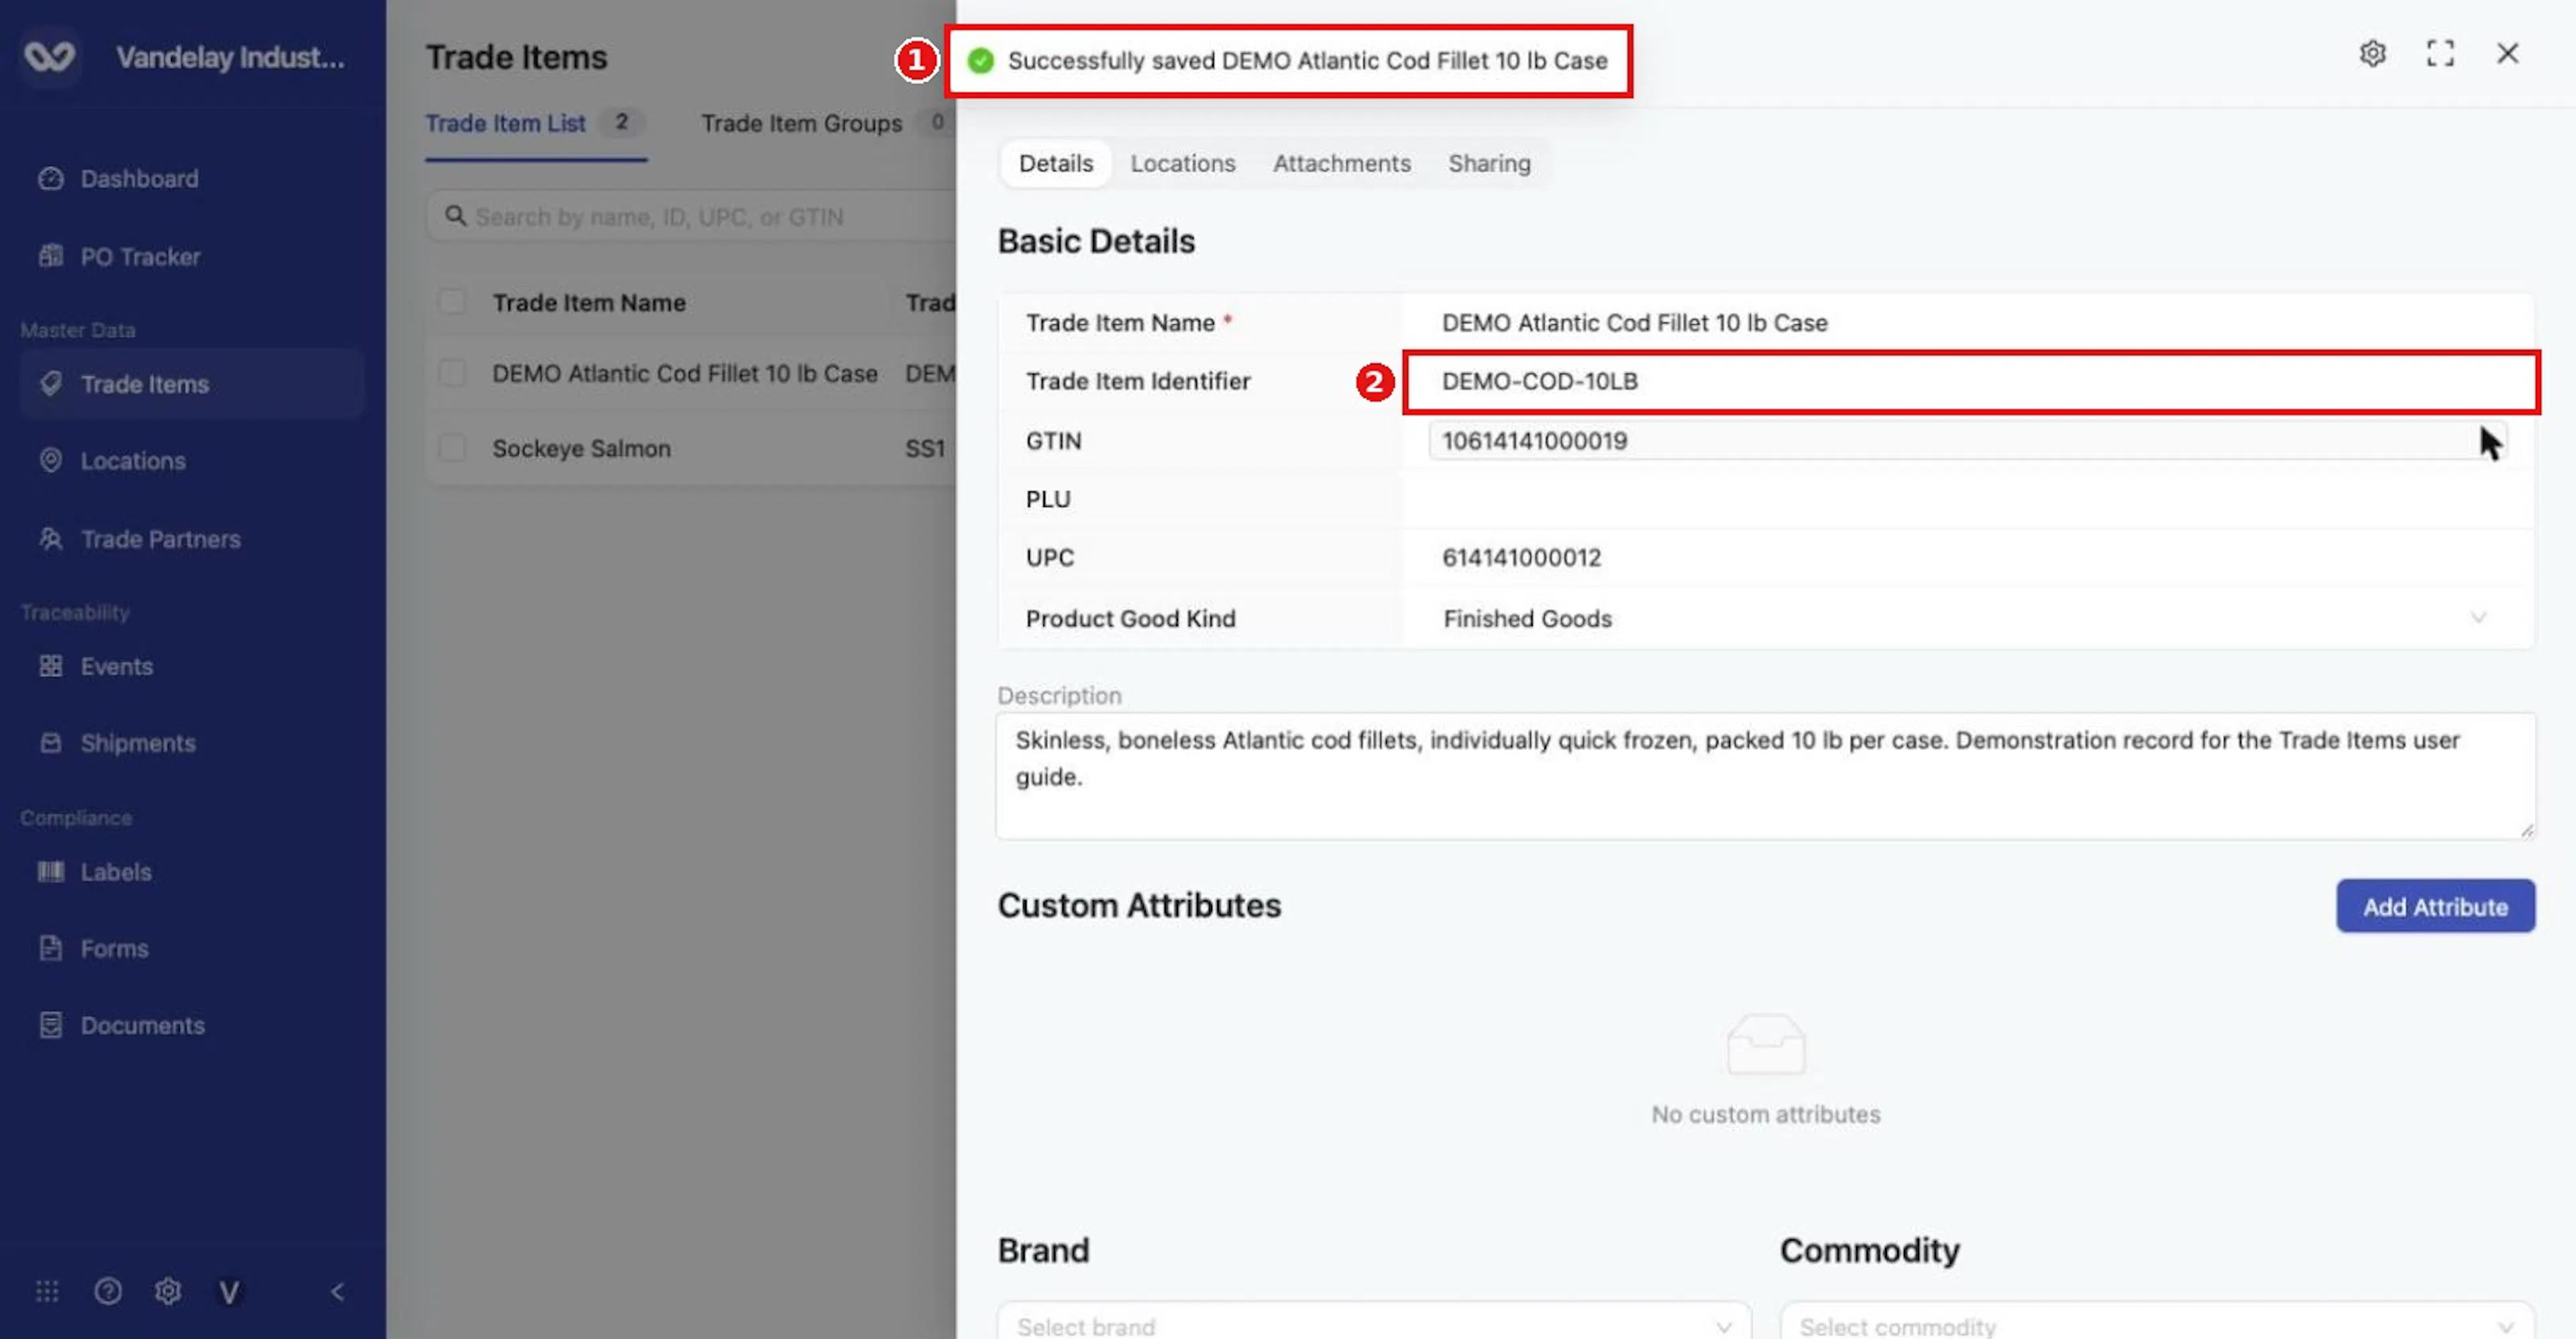This screenshot has height=1339, width=2576.
Task: Click the Sockeye Salmon row name
Action: [x=581, y=448]
